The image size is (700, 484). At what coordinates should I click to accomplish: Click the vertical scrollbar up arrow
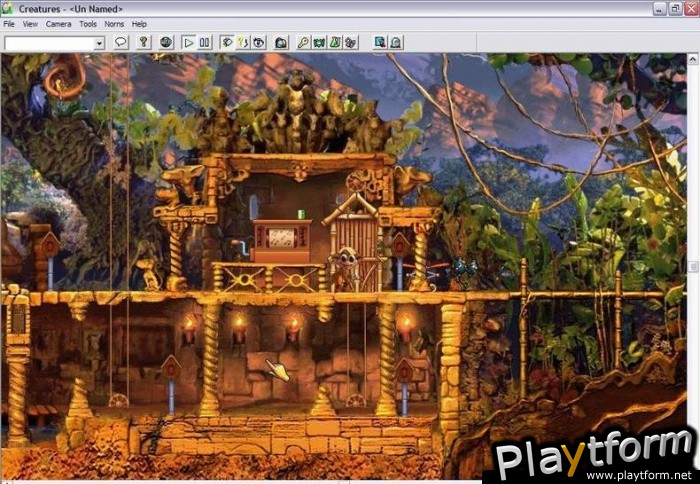click(x=693, y=58)
